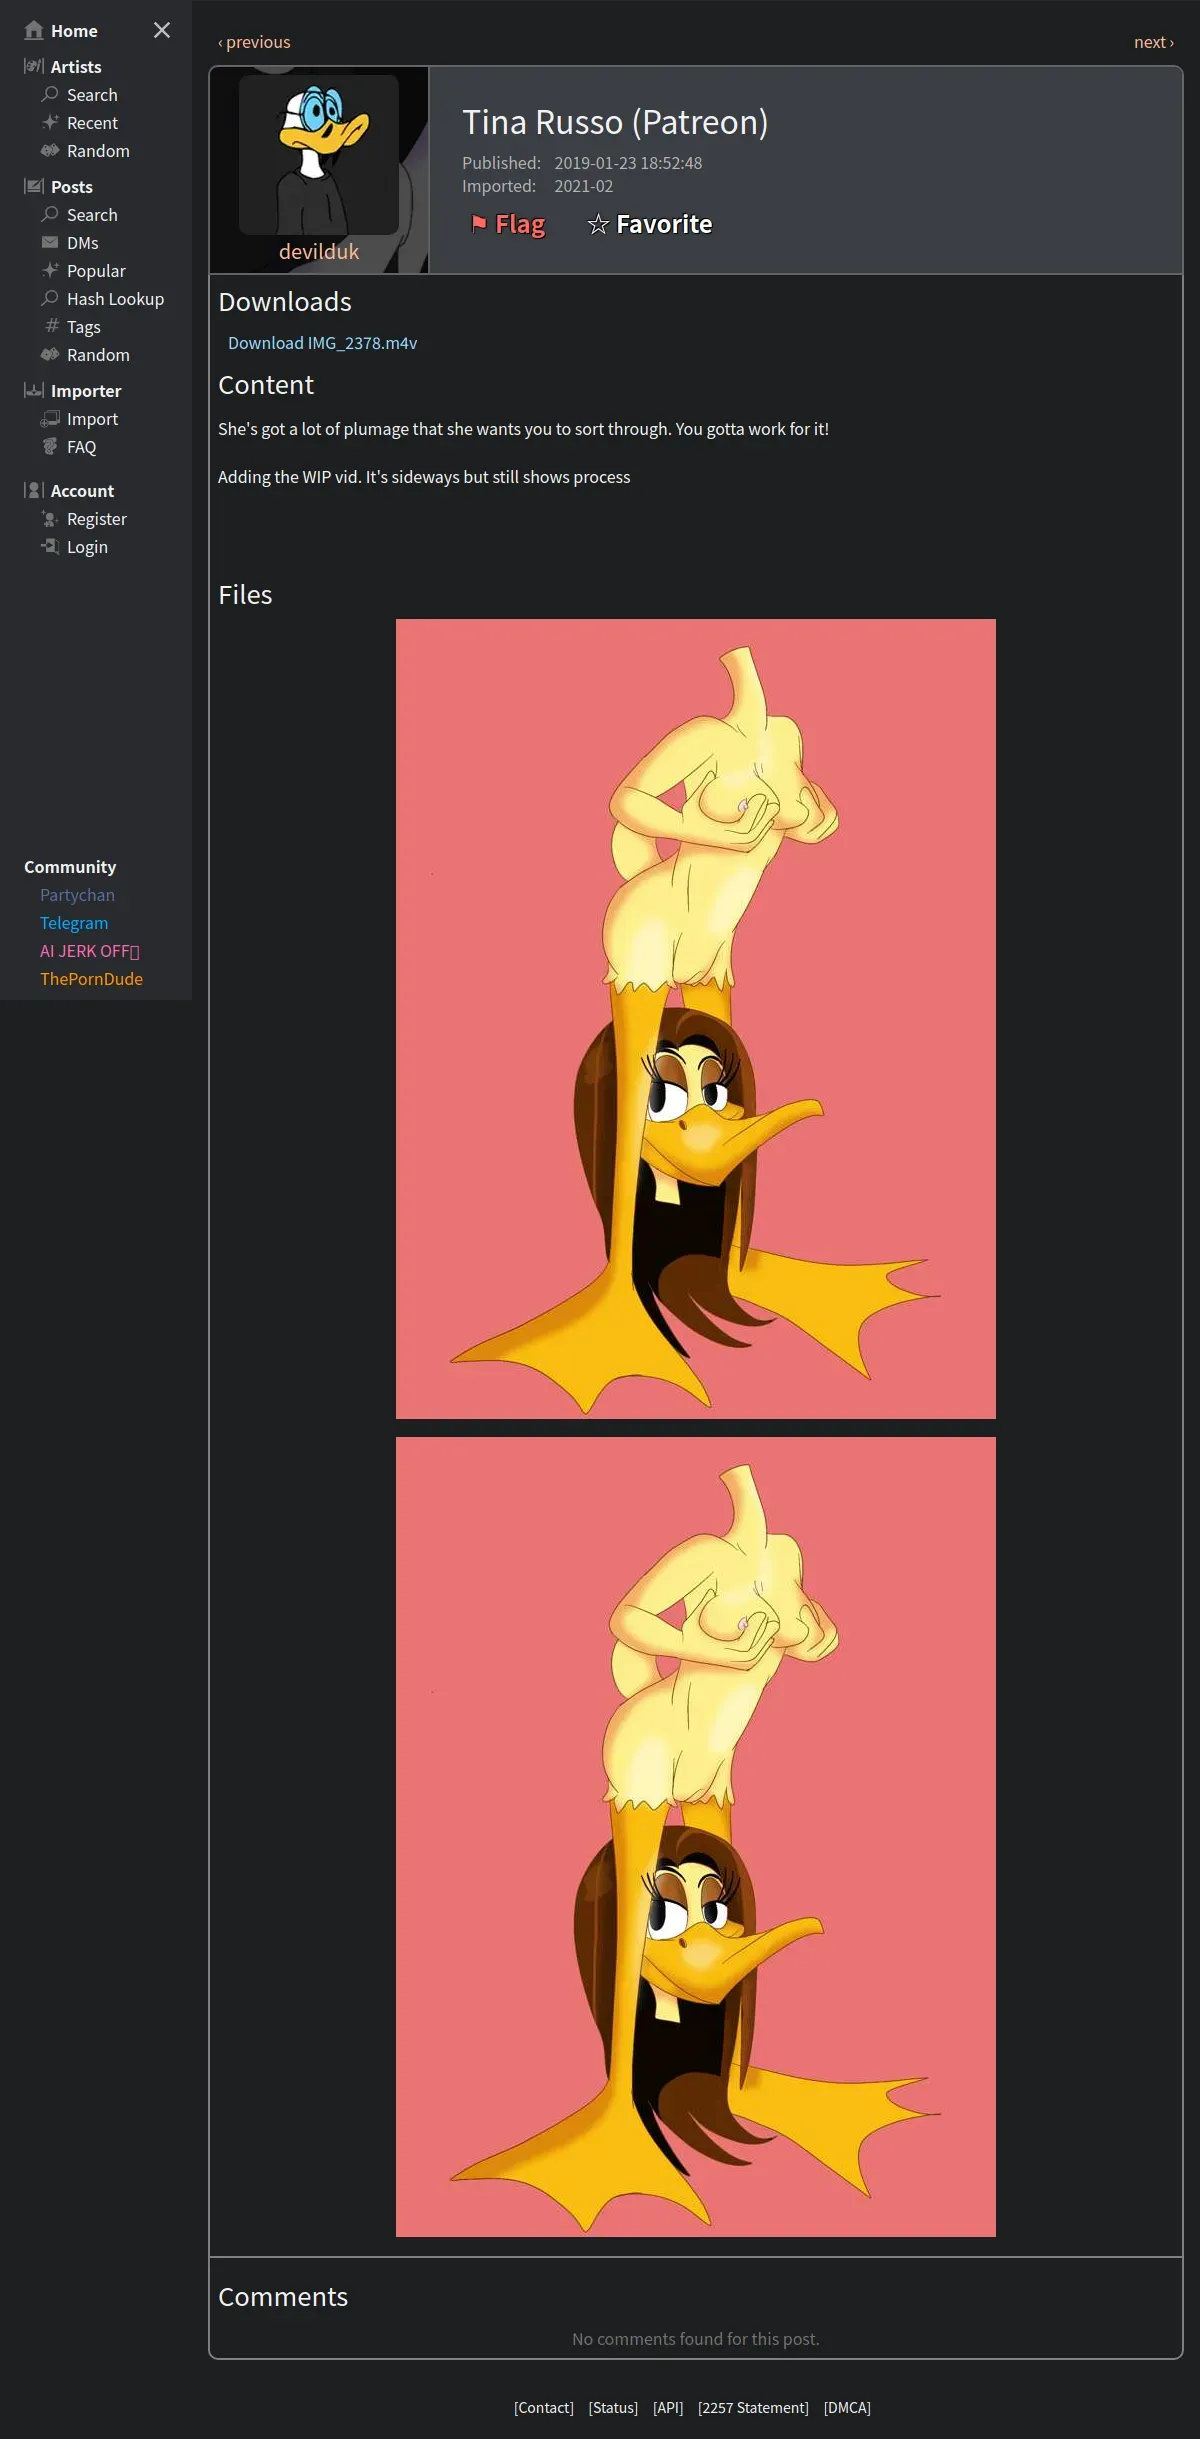Open Popular posts page
Screen dimensions: 1200x2439
click(96, 271)
